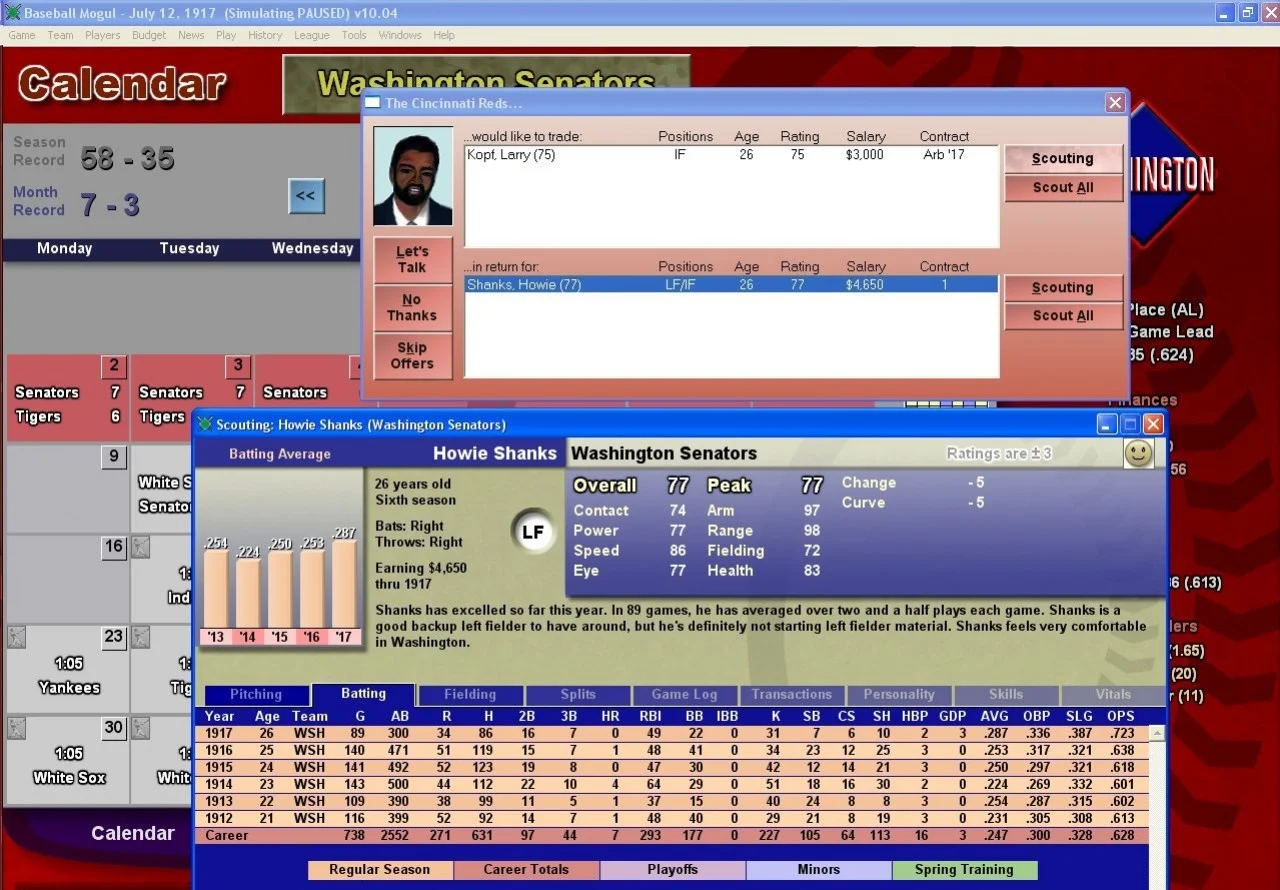Open the Transactions tab
Screen dimensions: 1280x890
pos(792,694)
